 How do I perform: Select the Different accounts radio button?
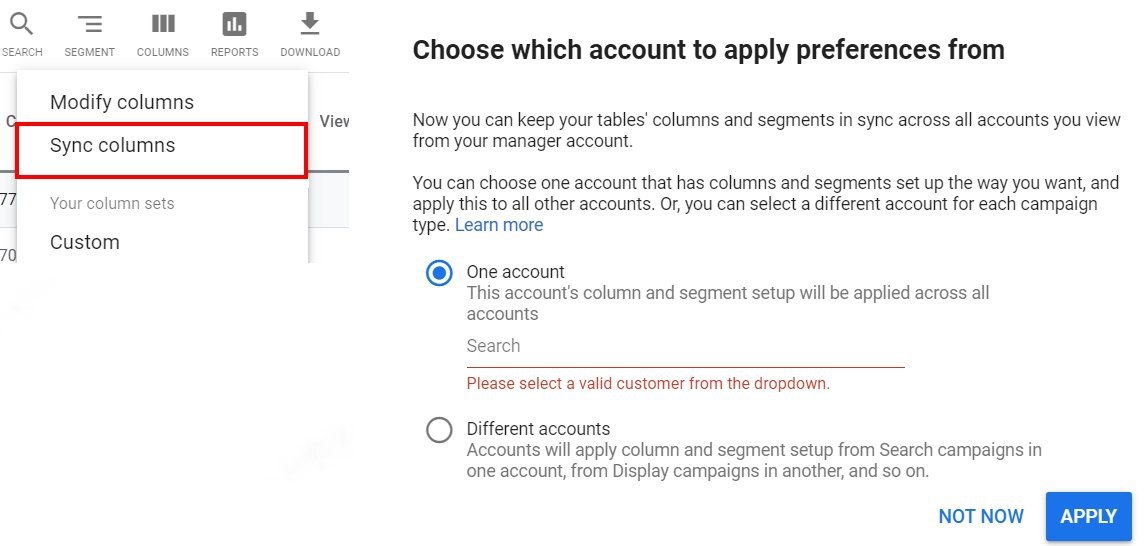click(x=439, y=430)
